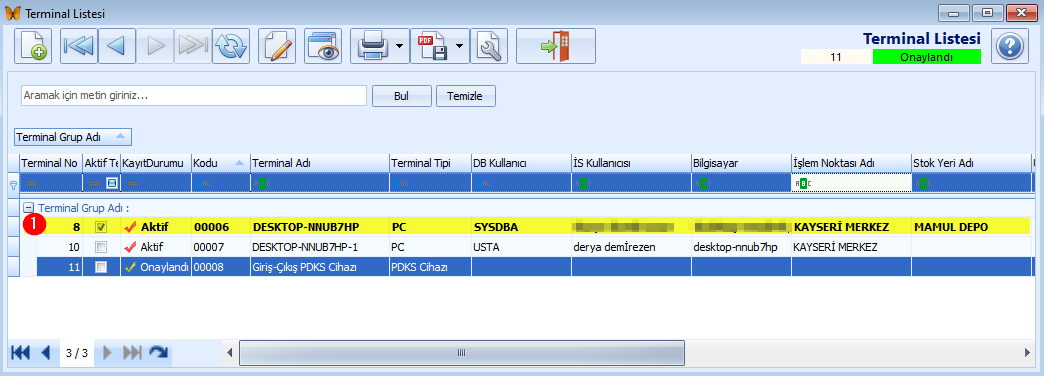Jump to first page in bottom navigator
1044x376 pixels.
coord(21,353)
